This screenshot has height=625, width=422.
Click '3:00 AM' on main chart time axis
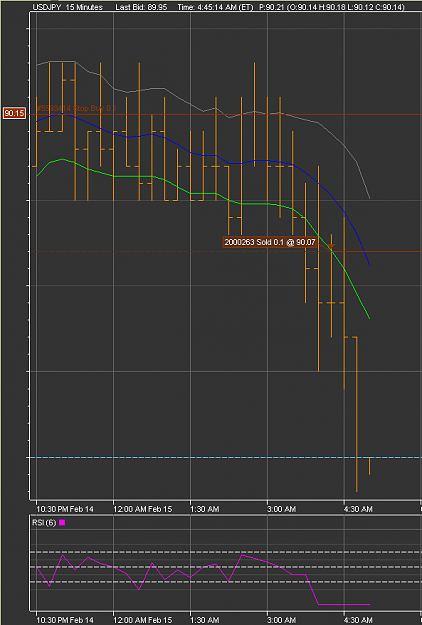click(282, 509)
